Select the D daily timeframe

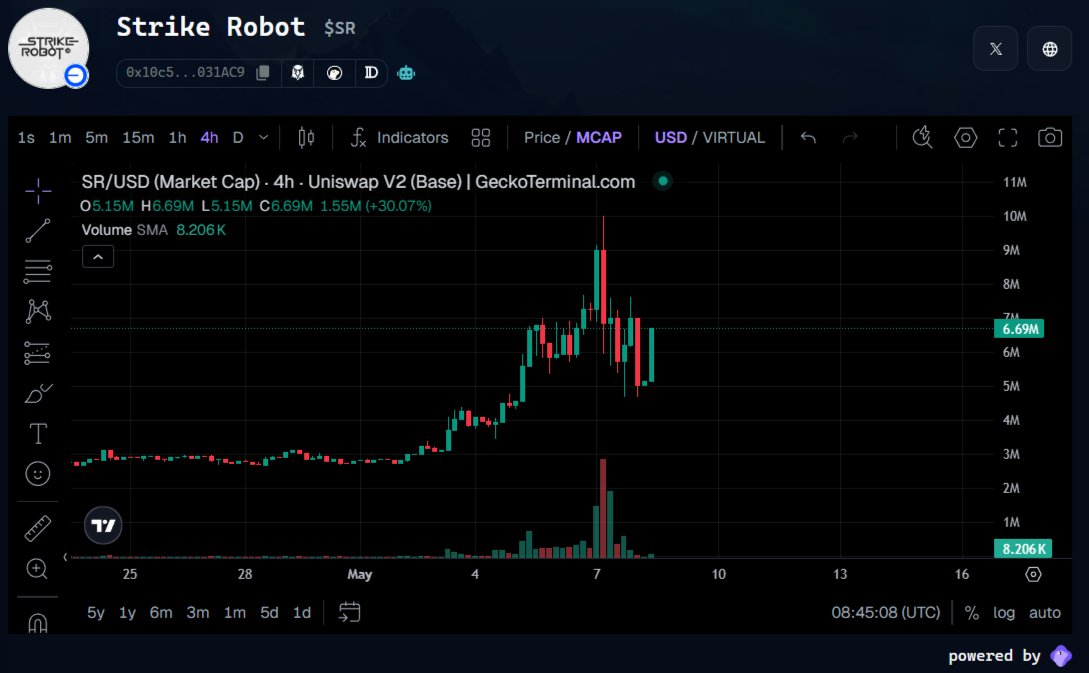[238, 138]
